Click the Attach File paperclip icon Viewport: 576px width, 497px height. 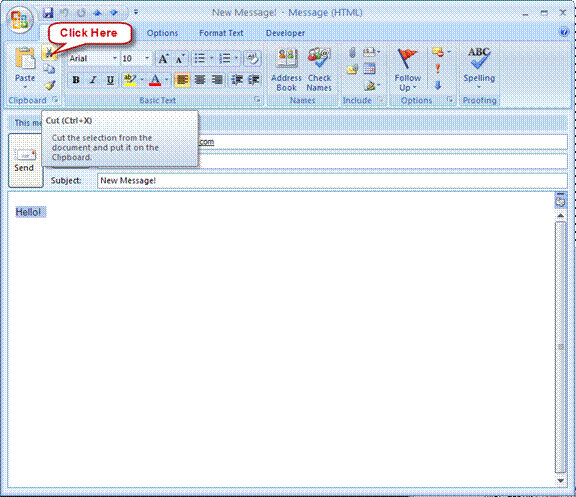pyautogui.click(x=352, y=53)
